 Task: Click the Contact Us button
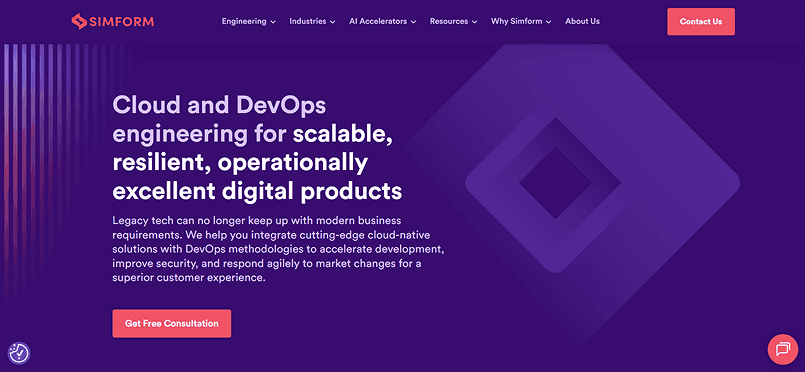click(701, 22)
